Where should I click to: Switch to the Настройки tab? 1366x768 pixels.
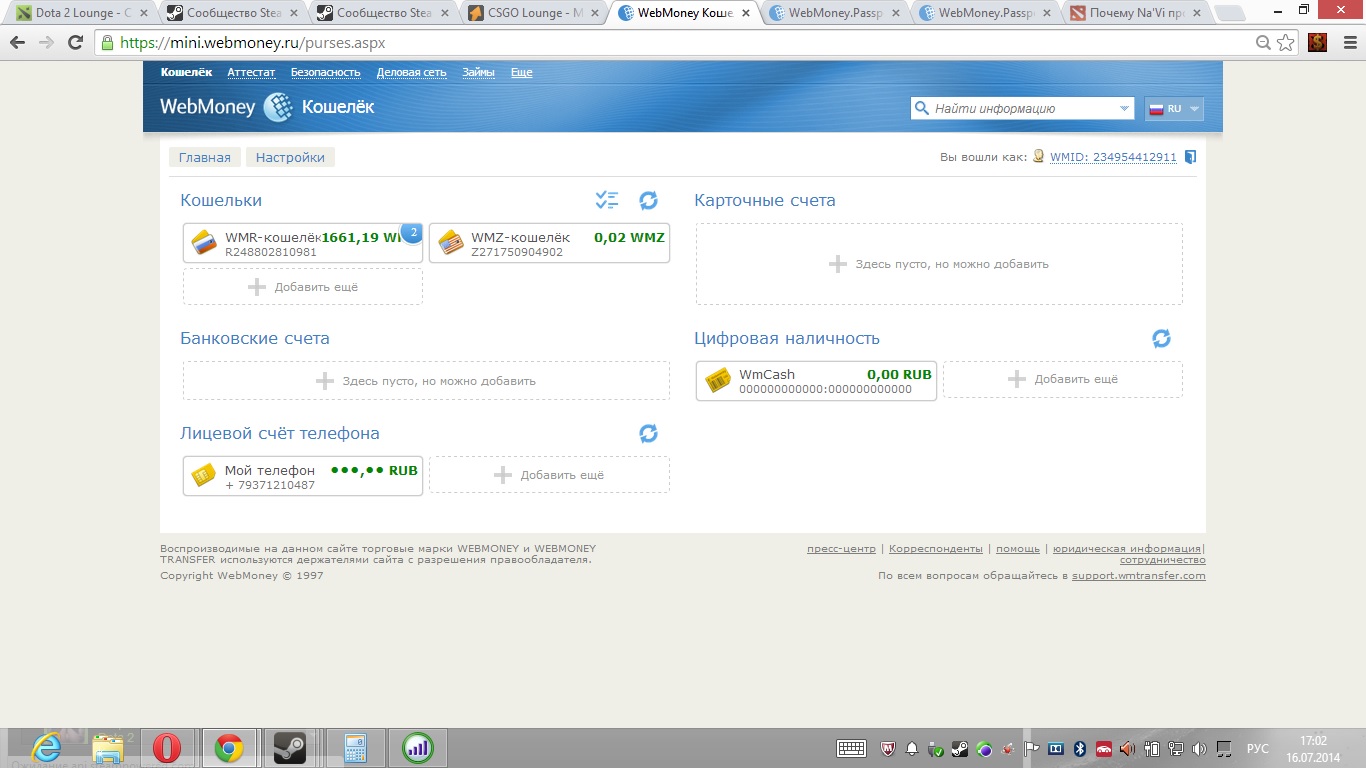point(290,157)
